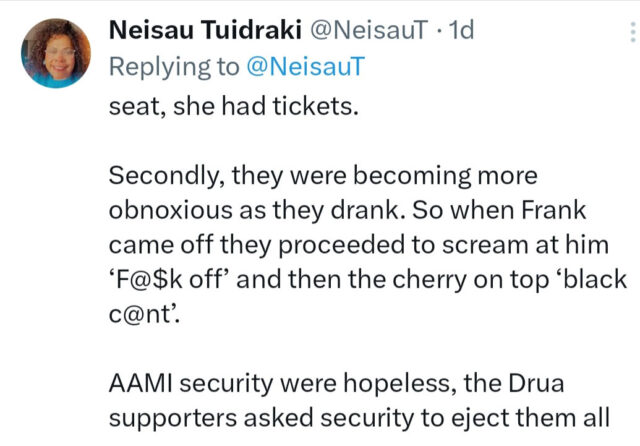Click the word 'obnoxious' in the tweet
The height and width of the screenshot is (446, 640).
pos(171,210)
